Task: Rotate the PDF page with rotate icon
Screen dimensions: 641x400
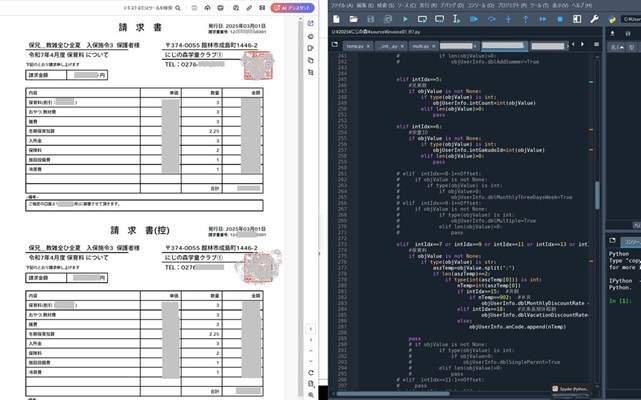Action: point(311,373)
